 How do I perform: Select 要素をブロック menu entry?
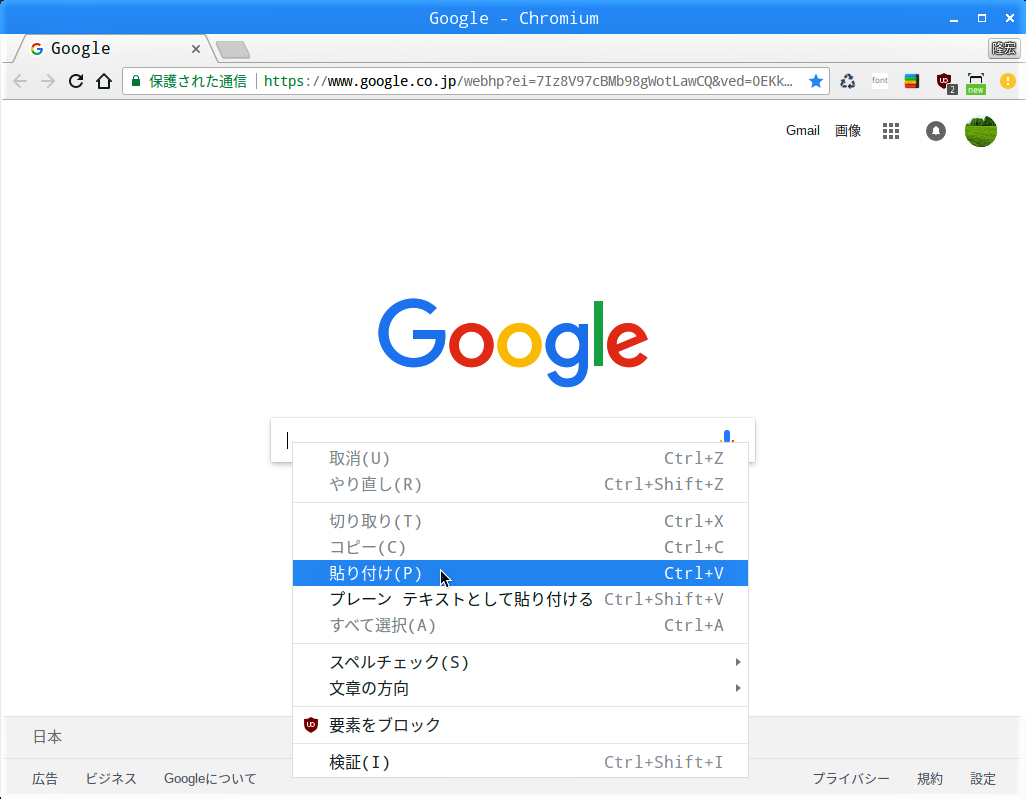pyautogui.click(x=520, y=725)
